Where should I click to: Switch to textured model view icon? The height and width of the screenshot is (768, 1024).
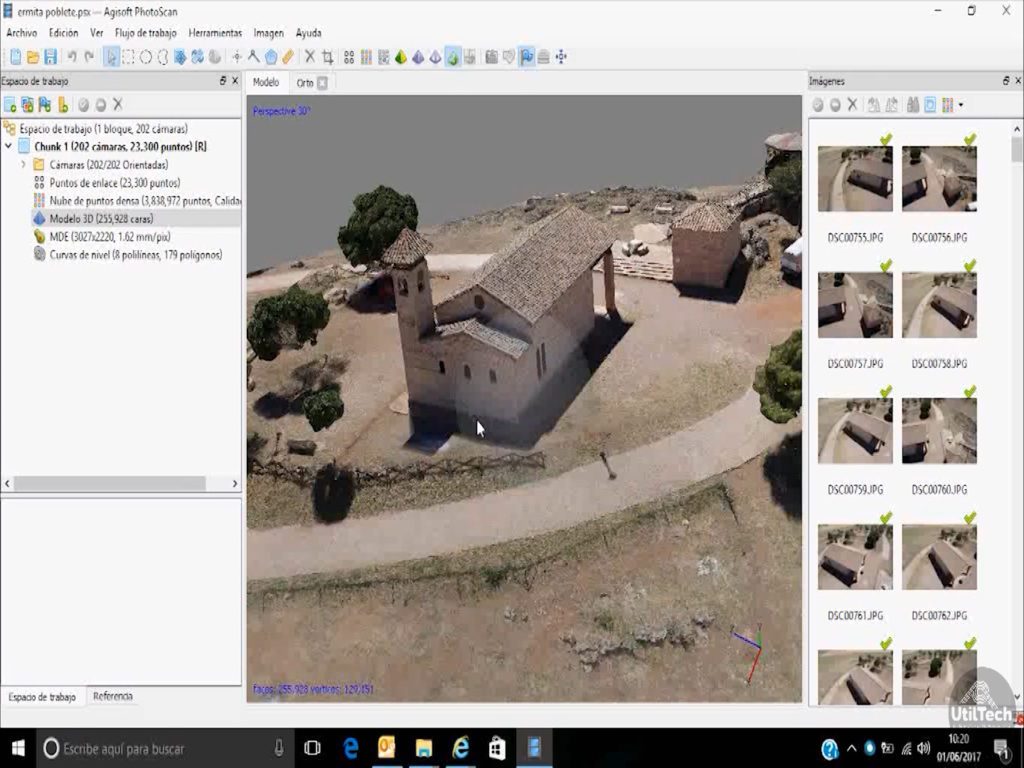click(x=453, y=57)
